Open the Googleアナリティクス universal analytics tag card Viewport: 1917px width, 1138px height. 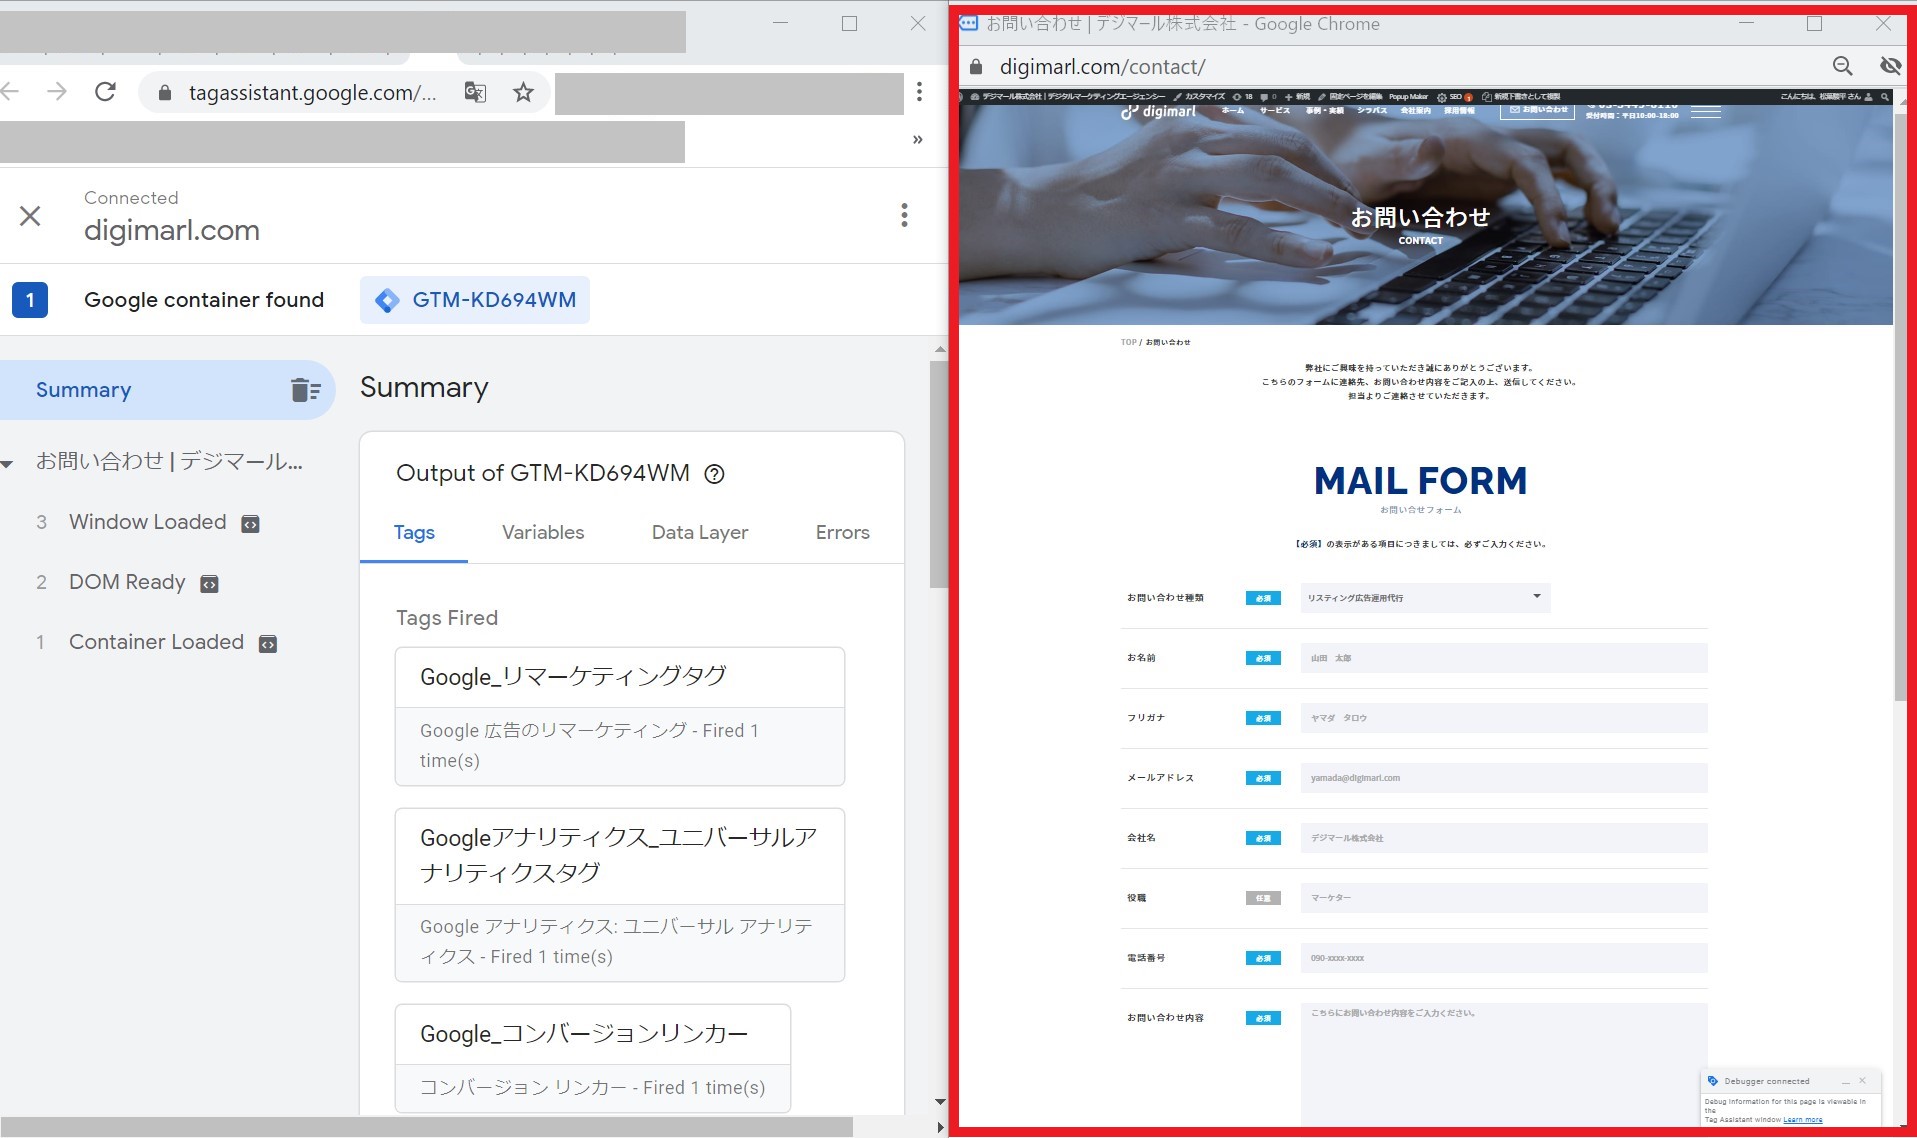pyautogui.click(x=620, y=895)
